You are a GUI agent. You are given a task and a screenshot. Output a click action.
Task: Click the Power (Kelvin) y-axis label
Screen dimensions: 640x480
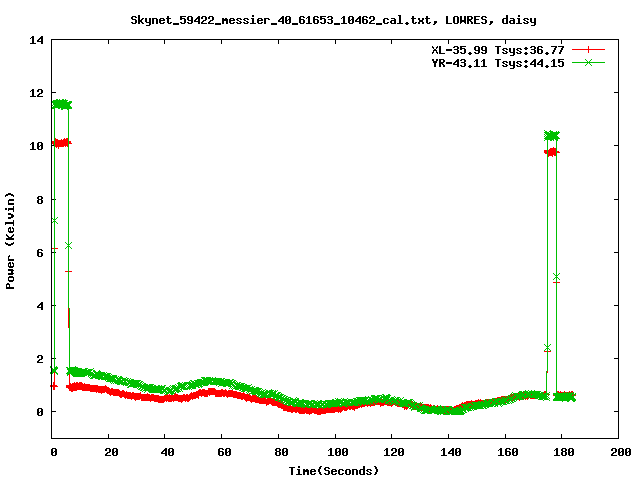click(10, 241)
